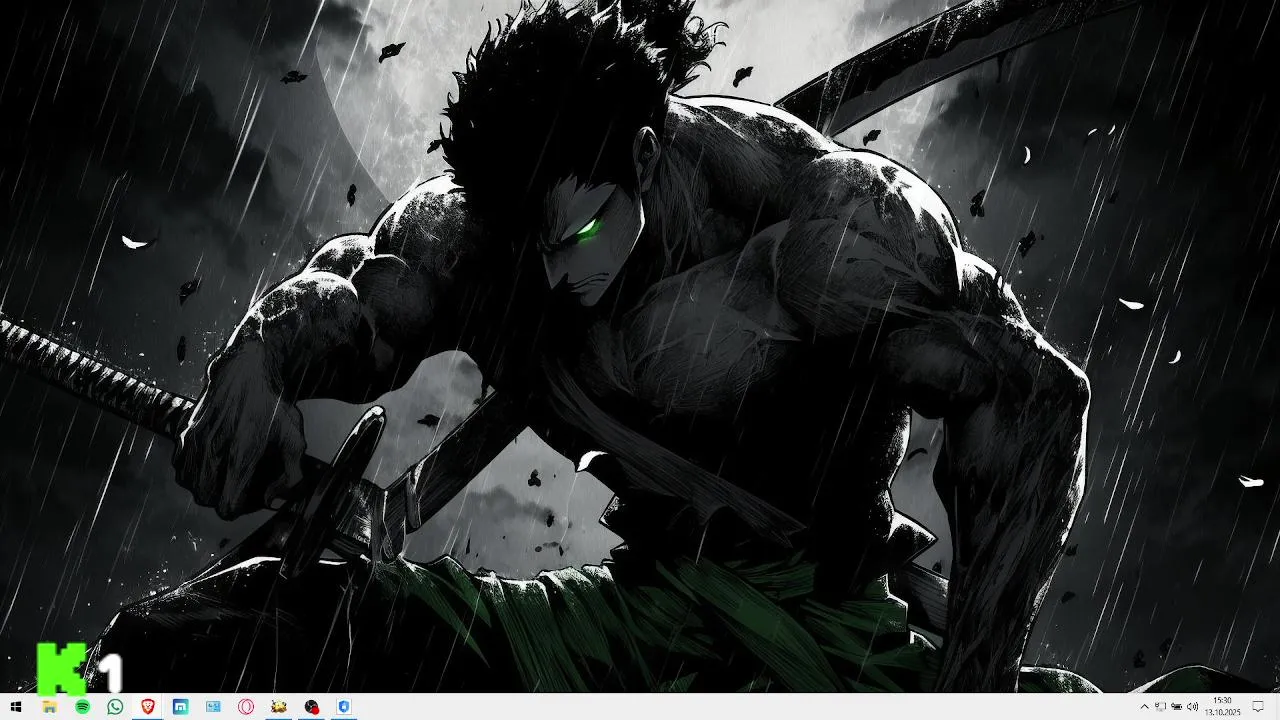
Task: Open the blue shield app icon
Action: [344, 707]
